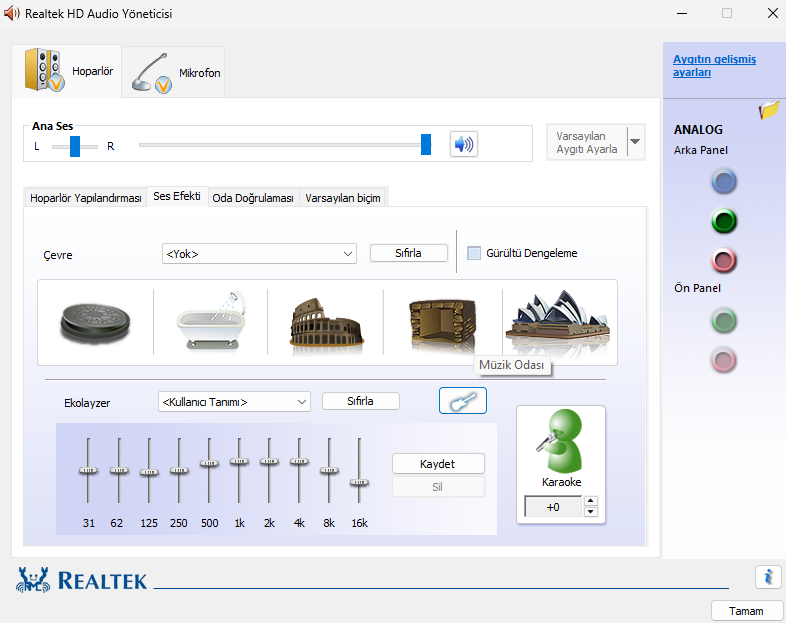The width and height of the screenshot is (786, 623).
Task: Click the L/R balance slider handle
Action: (75, 146)
